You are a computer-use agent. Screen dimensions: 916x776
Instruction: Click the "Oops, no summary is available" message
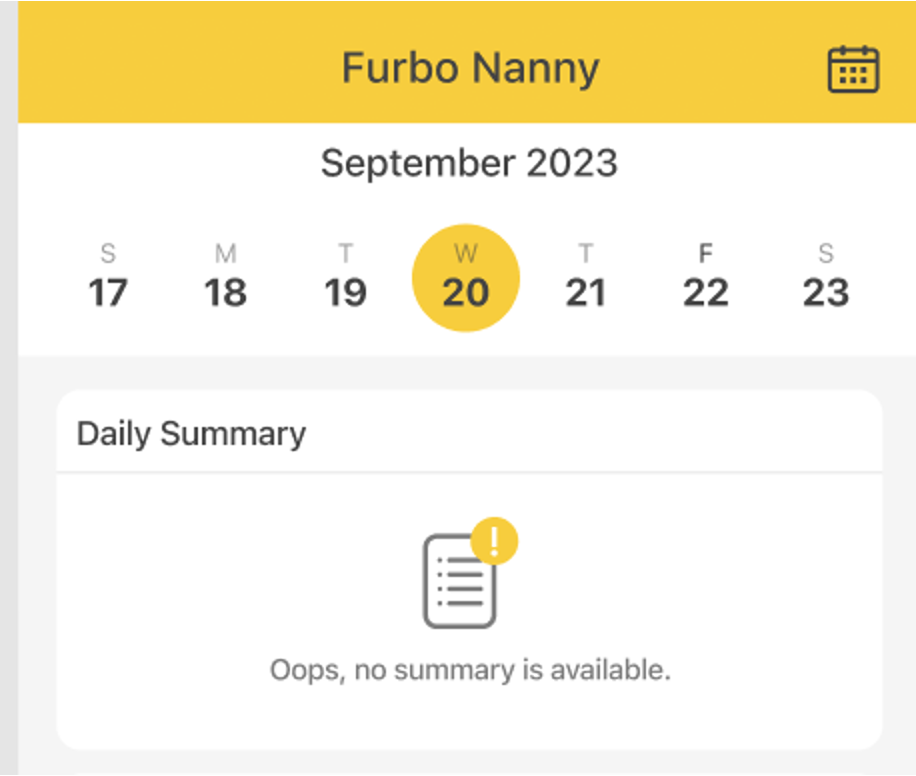tap(470, 669)
